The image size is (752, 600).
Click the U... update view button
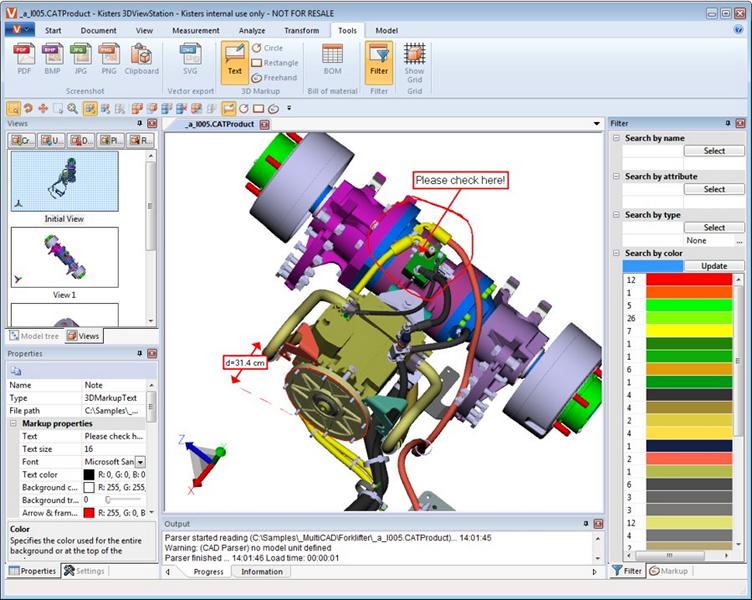coord(51,141)
